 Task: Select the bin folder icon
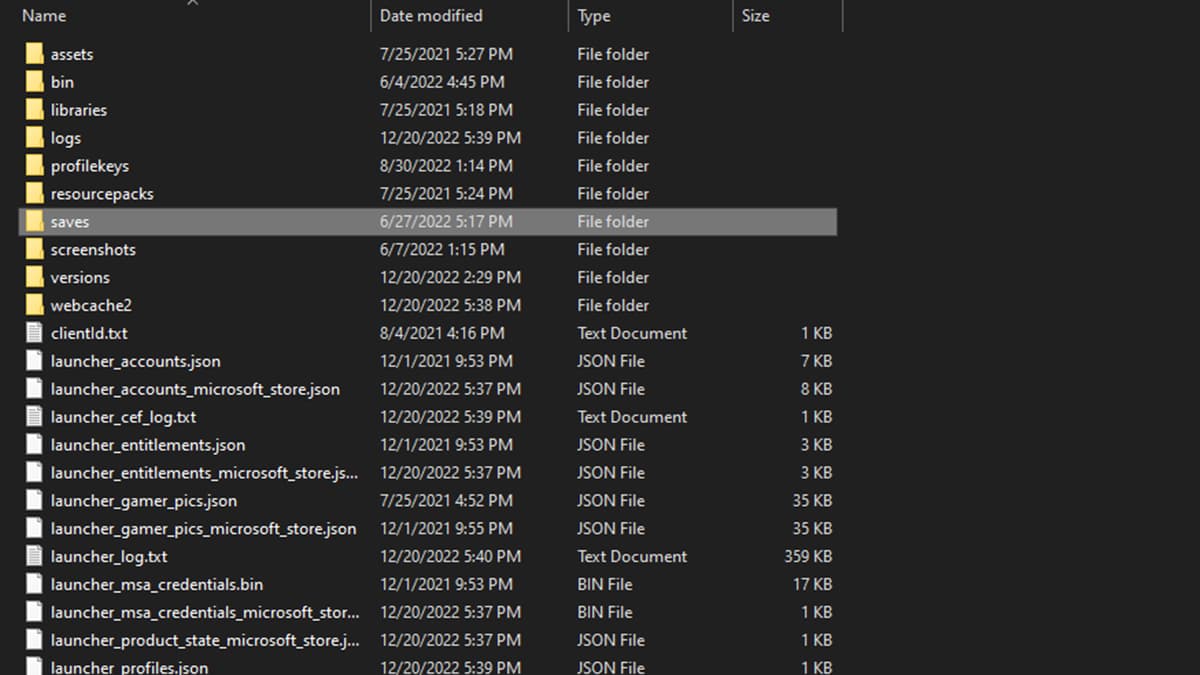tap(35, 82)
